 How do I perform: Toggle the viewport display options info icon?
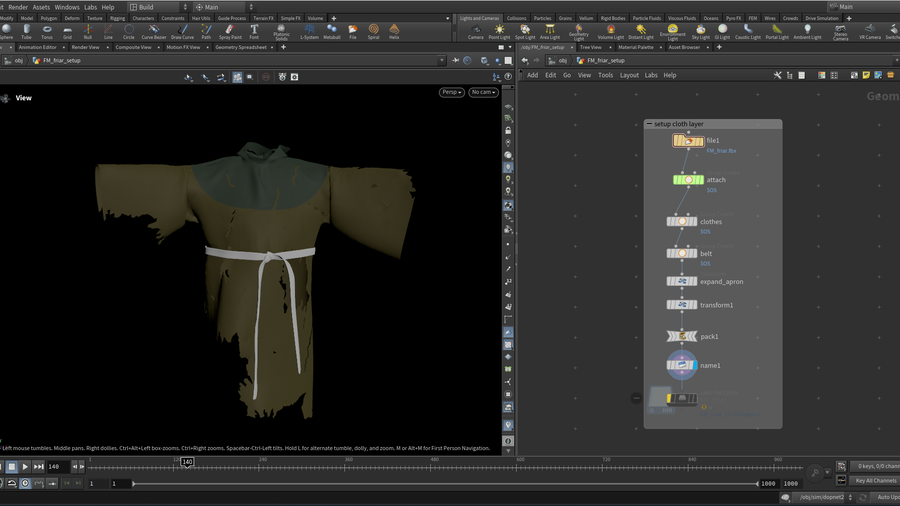(x=508, y=441)
